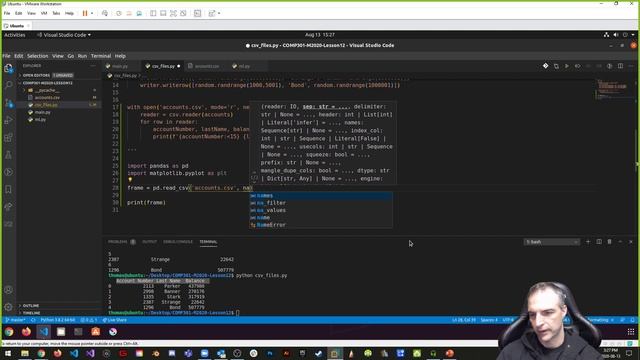Image resolution: width=640 pixels, height=360 pixels.
Task: Click Activities in Ubuntu top bar
Action: pyautogui.click(x=15, y=35)
